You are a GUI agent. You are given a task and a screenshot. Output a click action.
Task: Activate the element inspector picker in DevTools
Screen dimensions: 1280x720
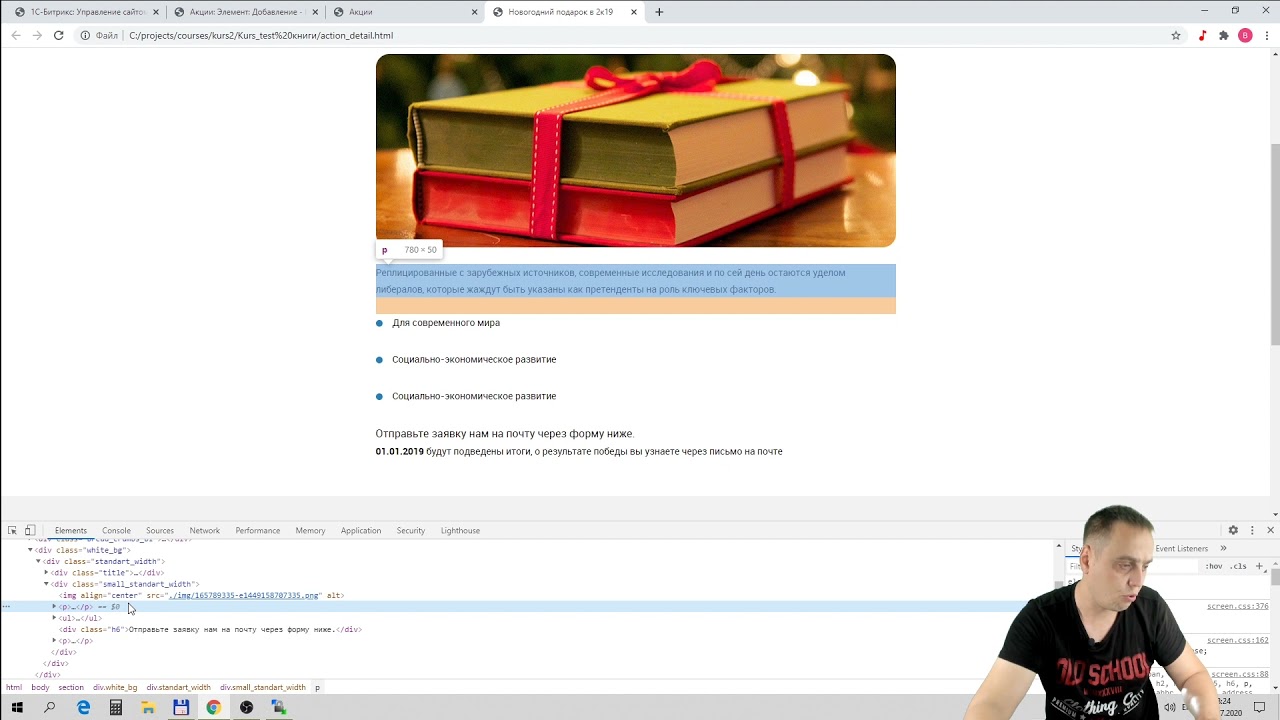(12, 530)
